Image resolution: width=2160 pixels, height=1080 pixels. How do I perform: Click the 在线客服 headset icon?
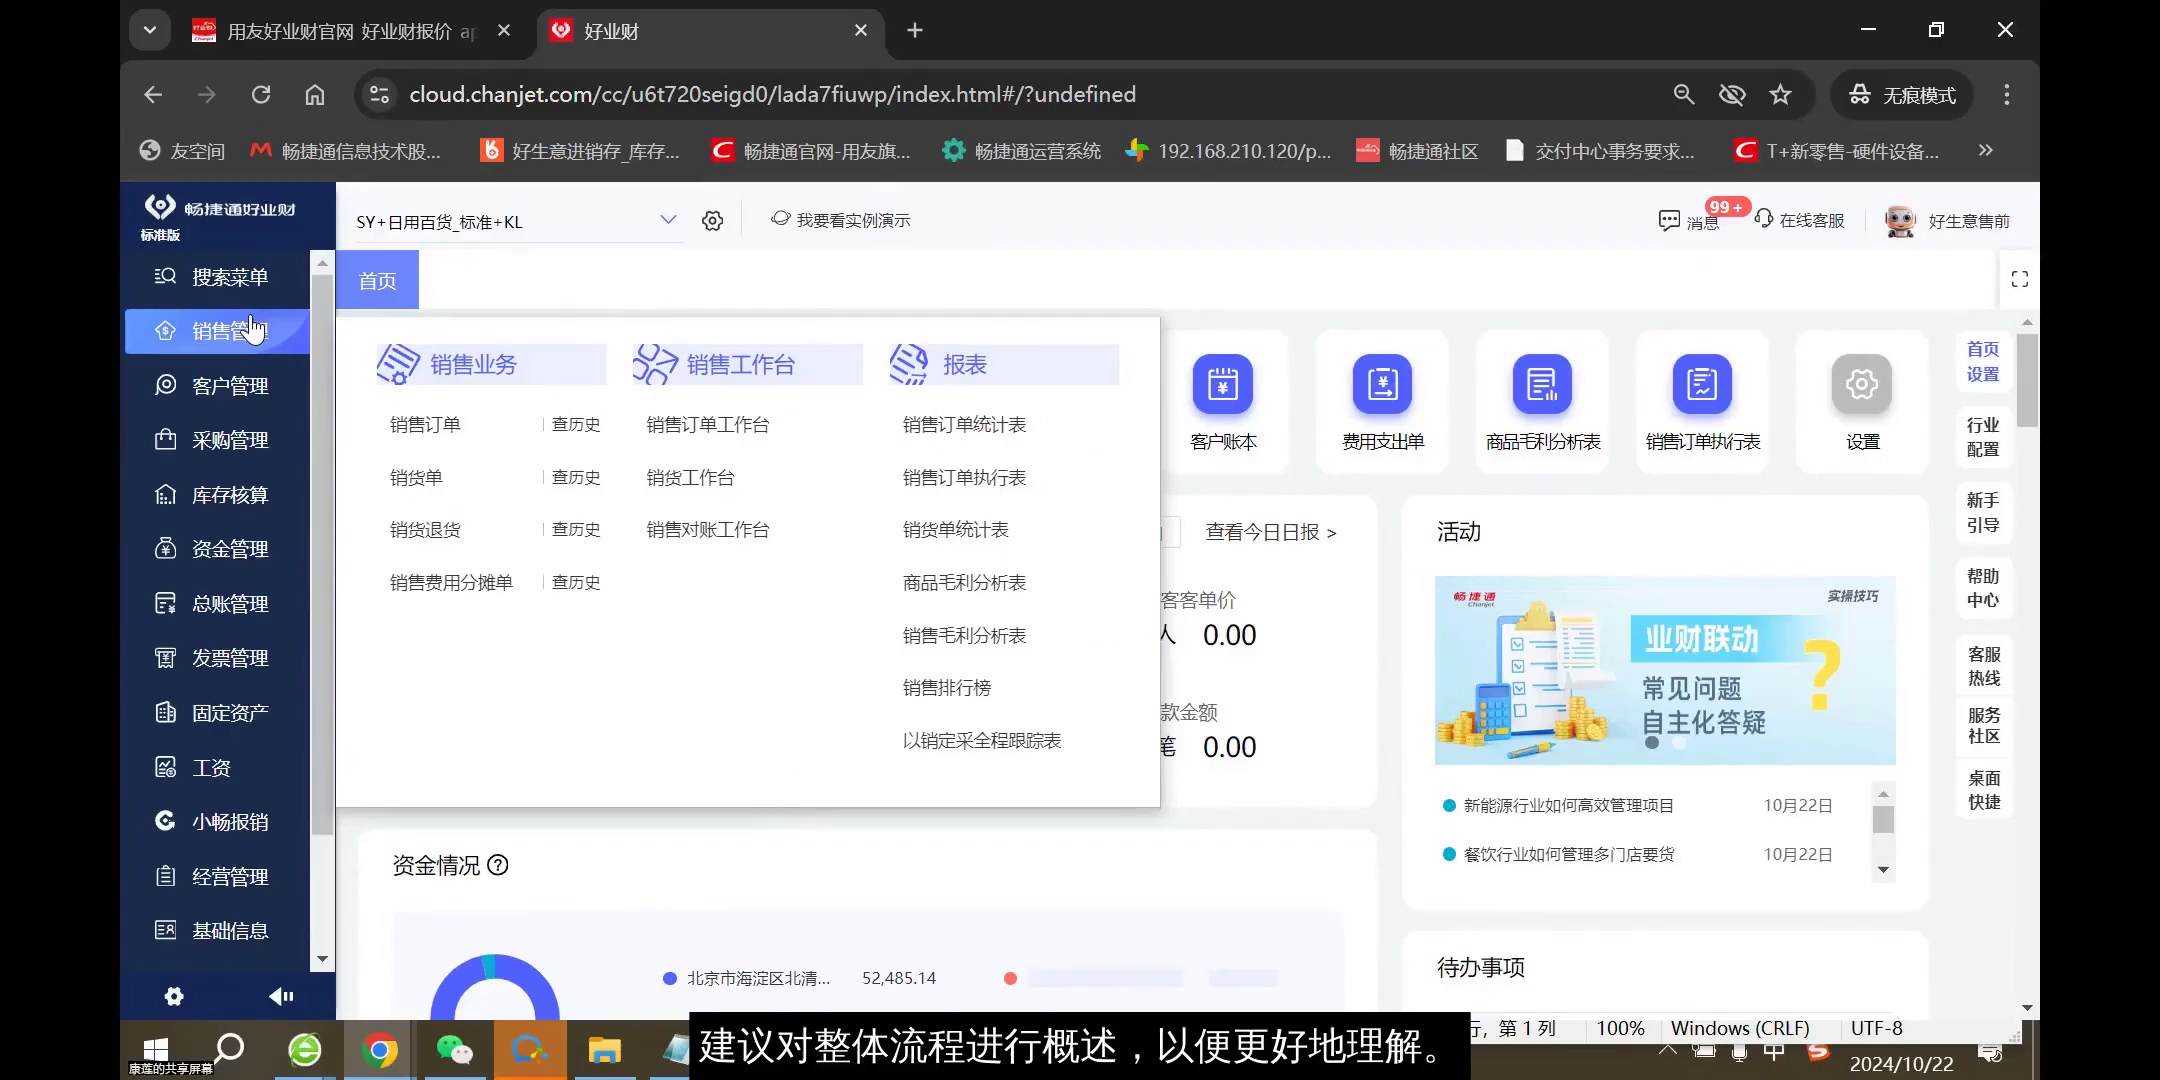[1764, 219]
